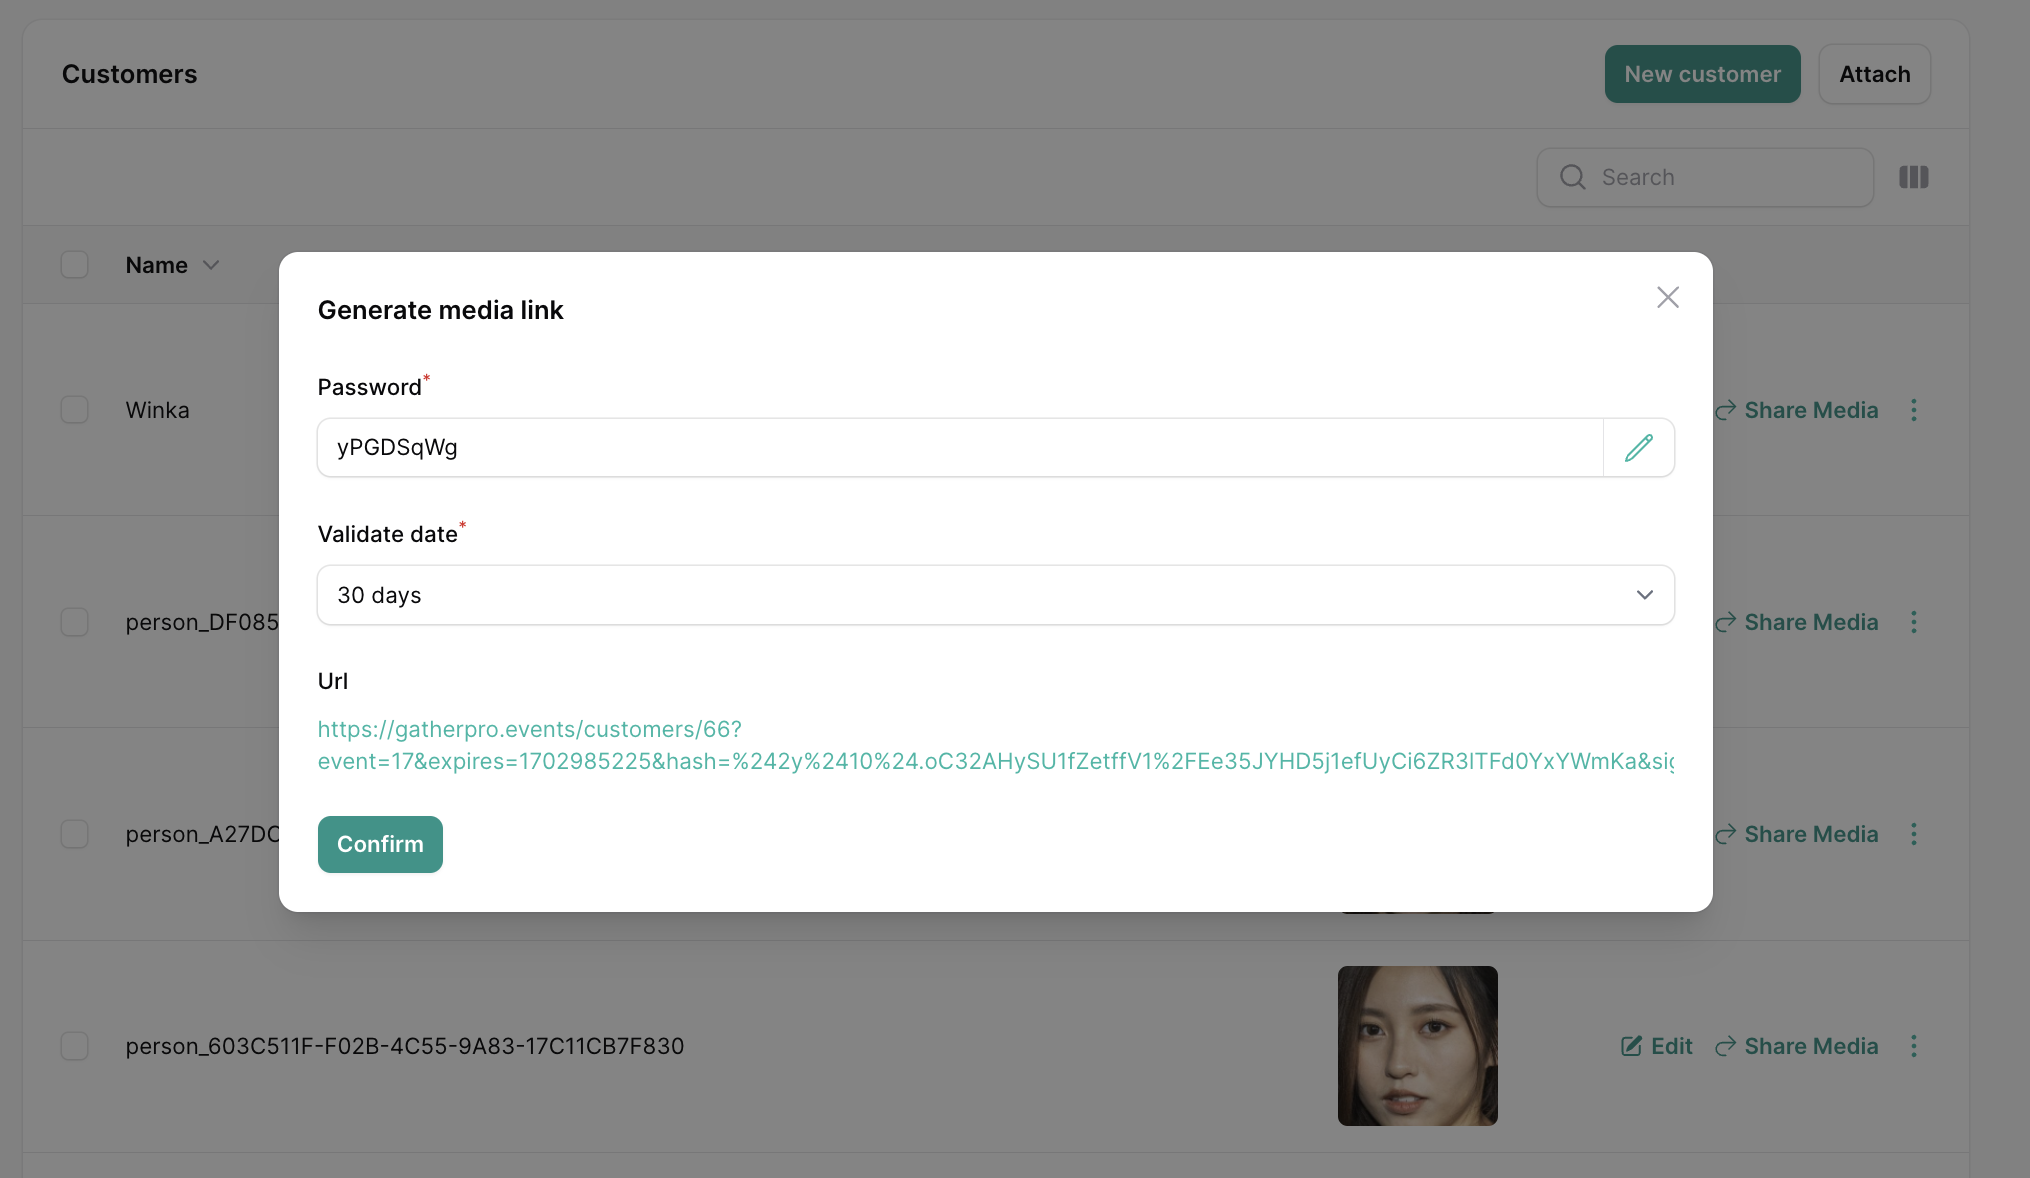Image resolution: width=2030 pixels, height=1178 pixels.
Task: Select the person_603C511F row checkbox
Action: click(x=75, y=1046)
